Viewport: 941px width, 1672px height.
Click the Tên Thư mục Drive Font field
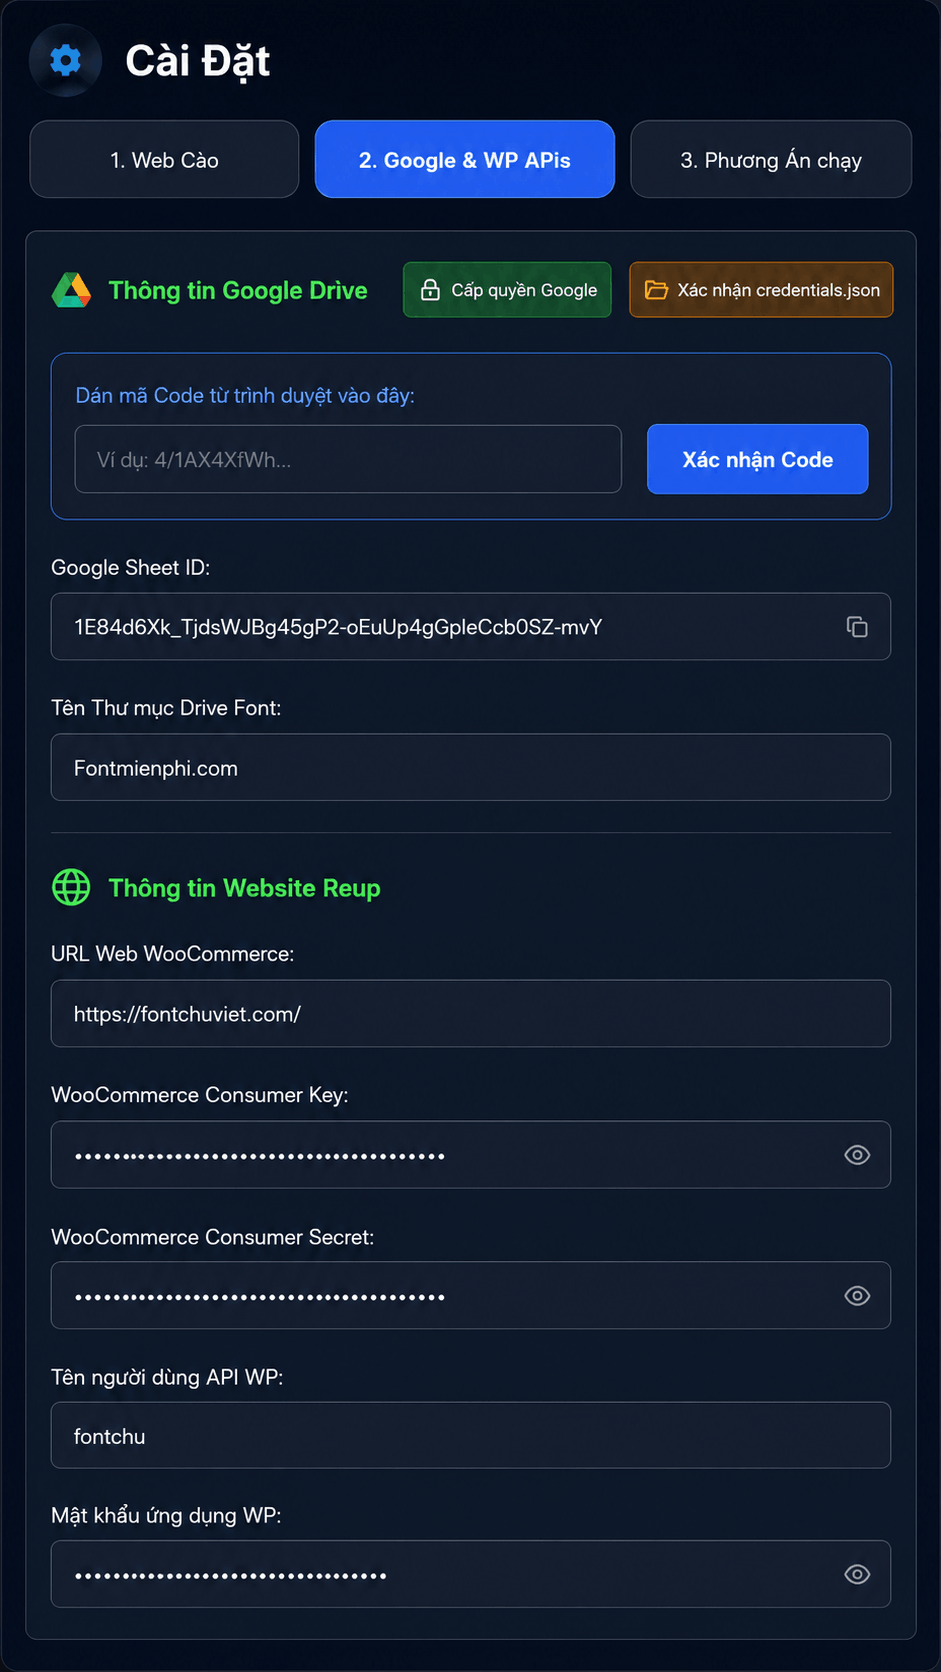tap(471, 768)
